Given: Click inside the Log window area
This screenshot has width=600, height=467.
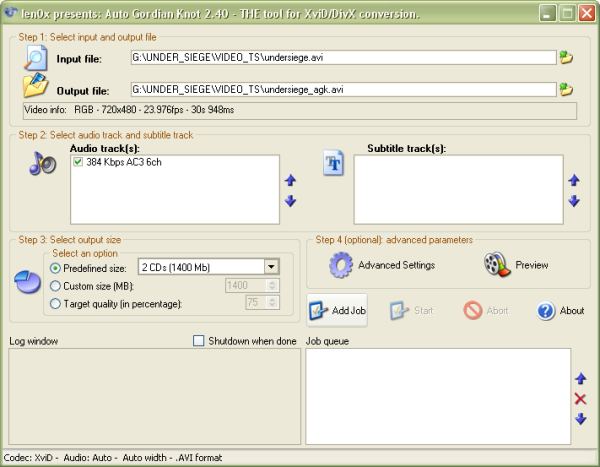Looking at the screenshot, I should 155,396.
